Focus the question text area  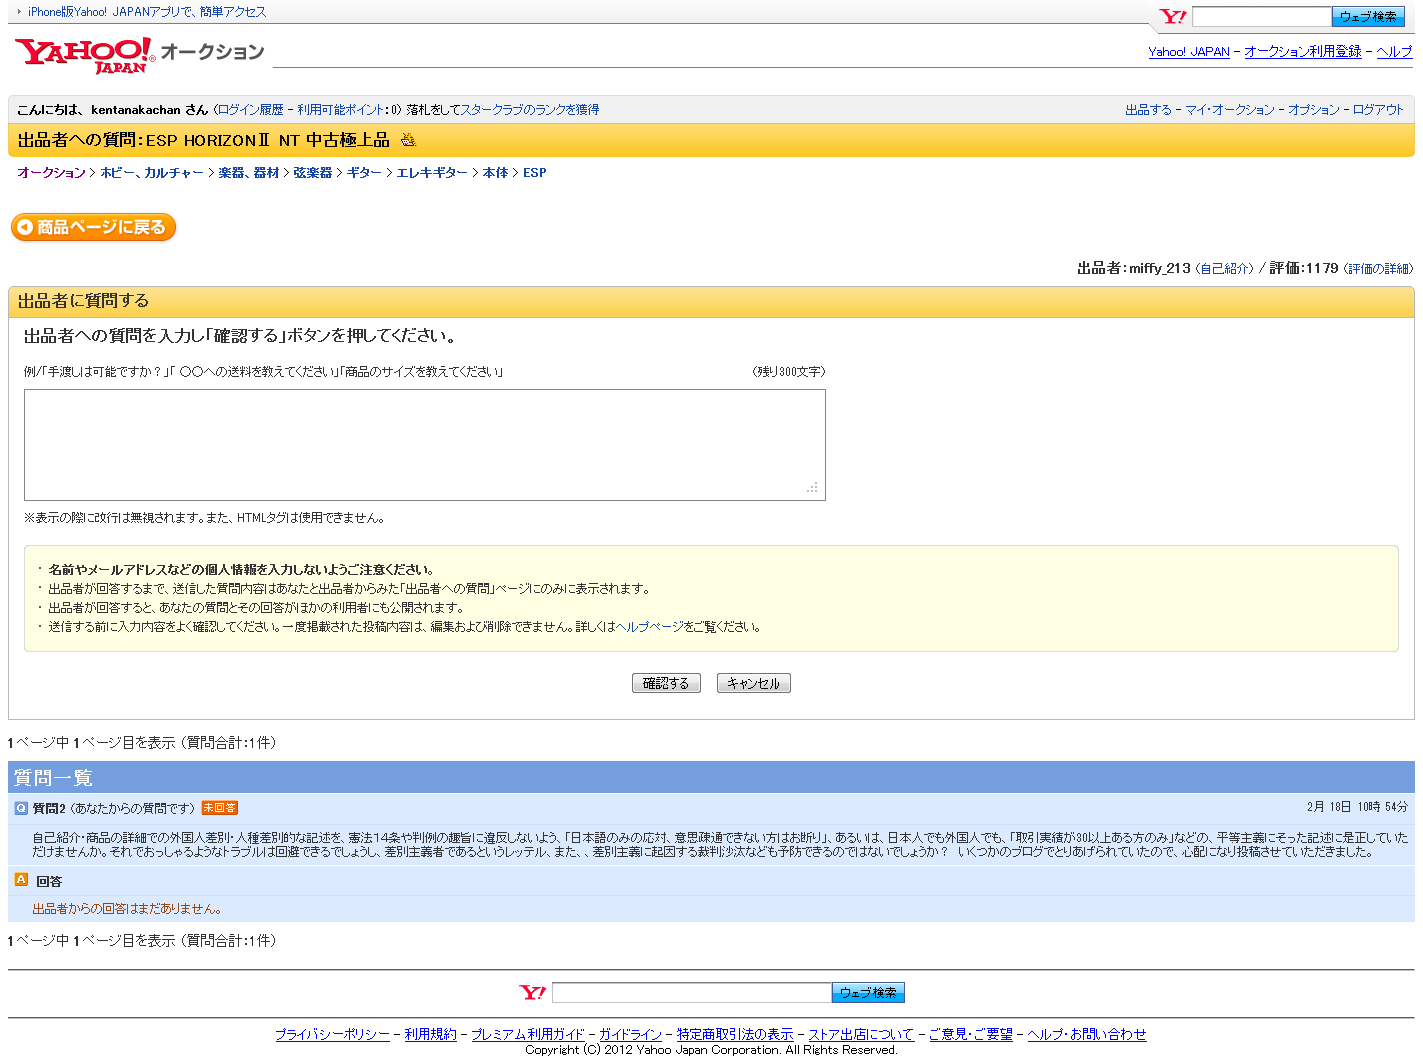pos(425,445)
